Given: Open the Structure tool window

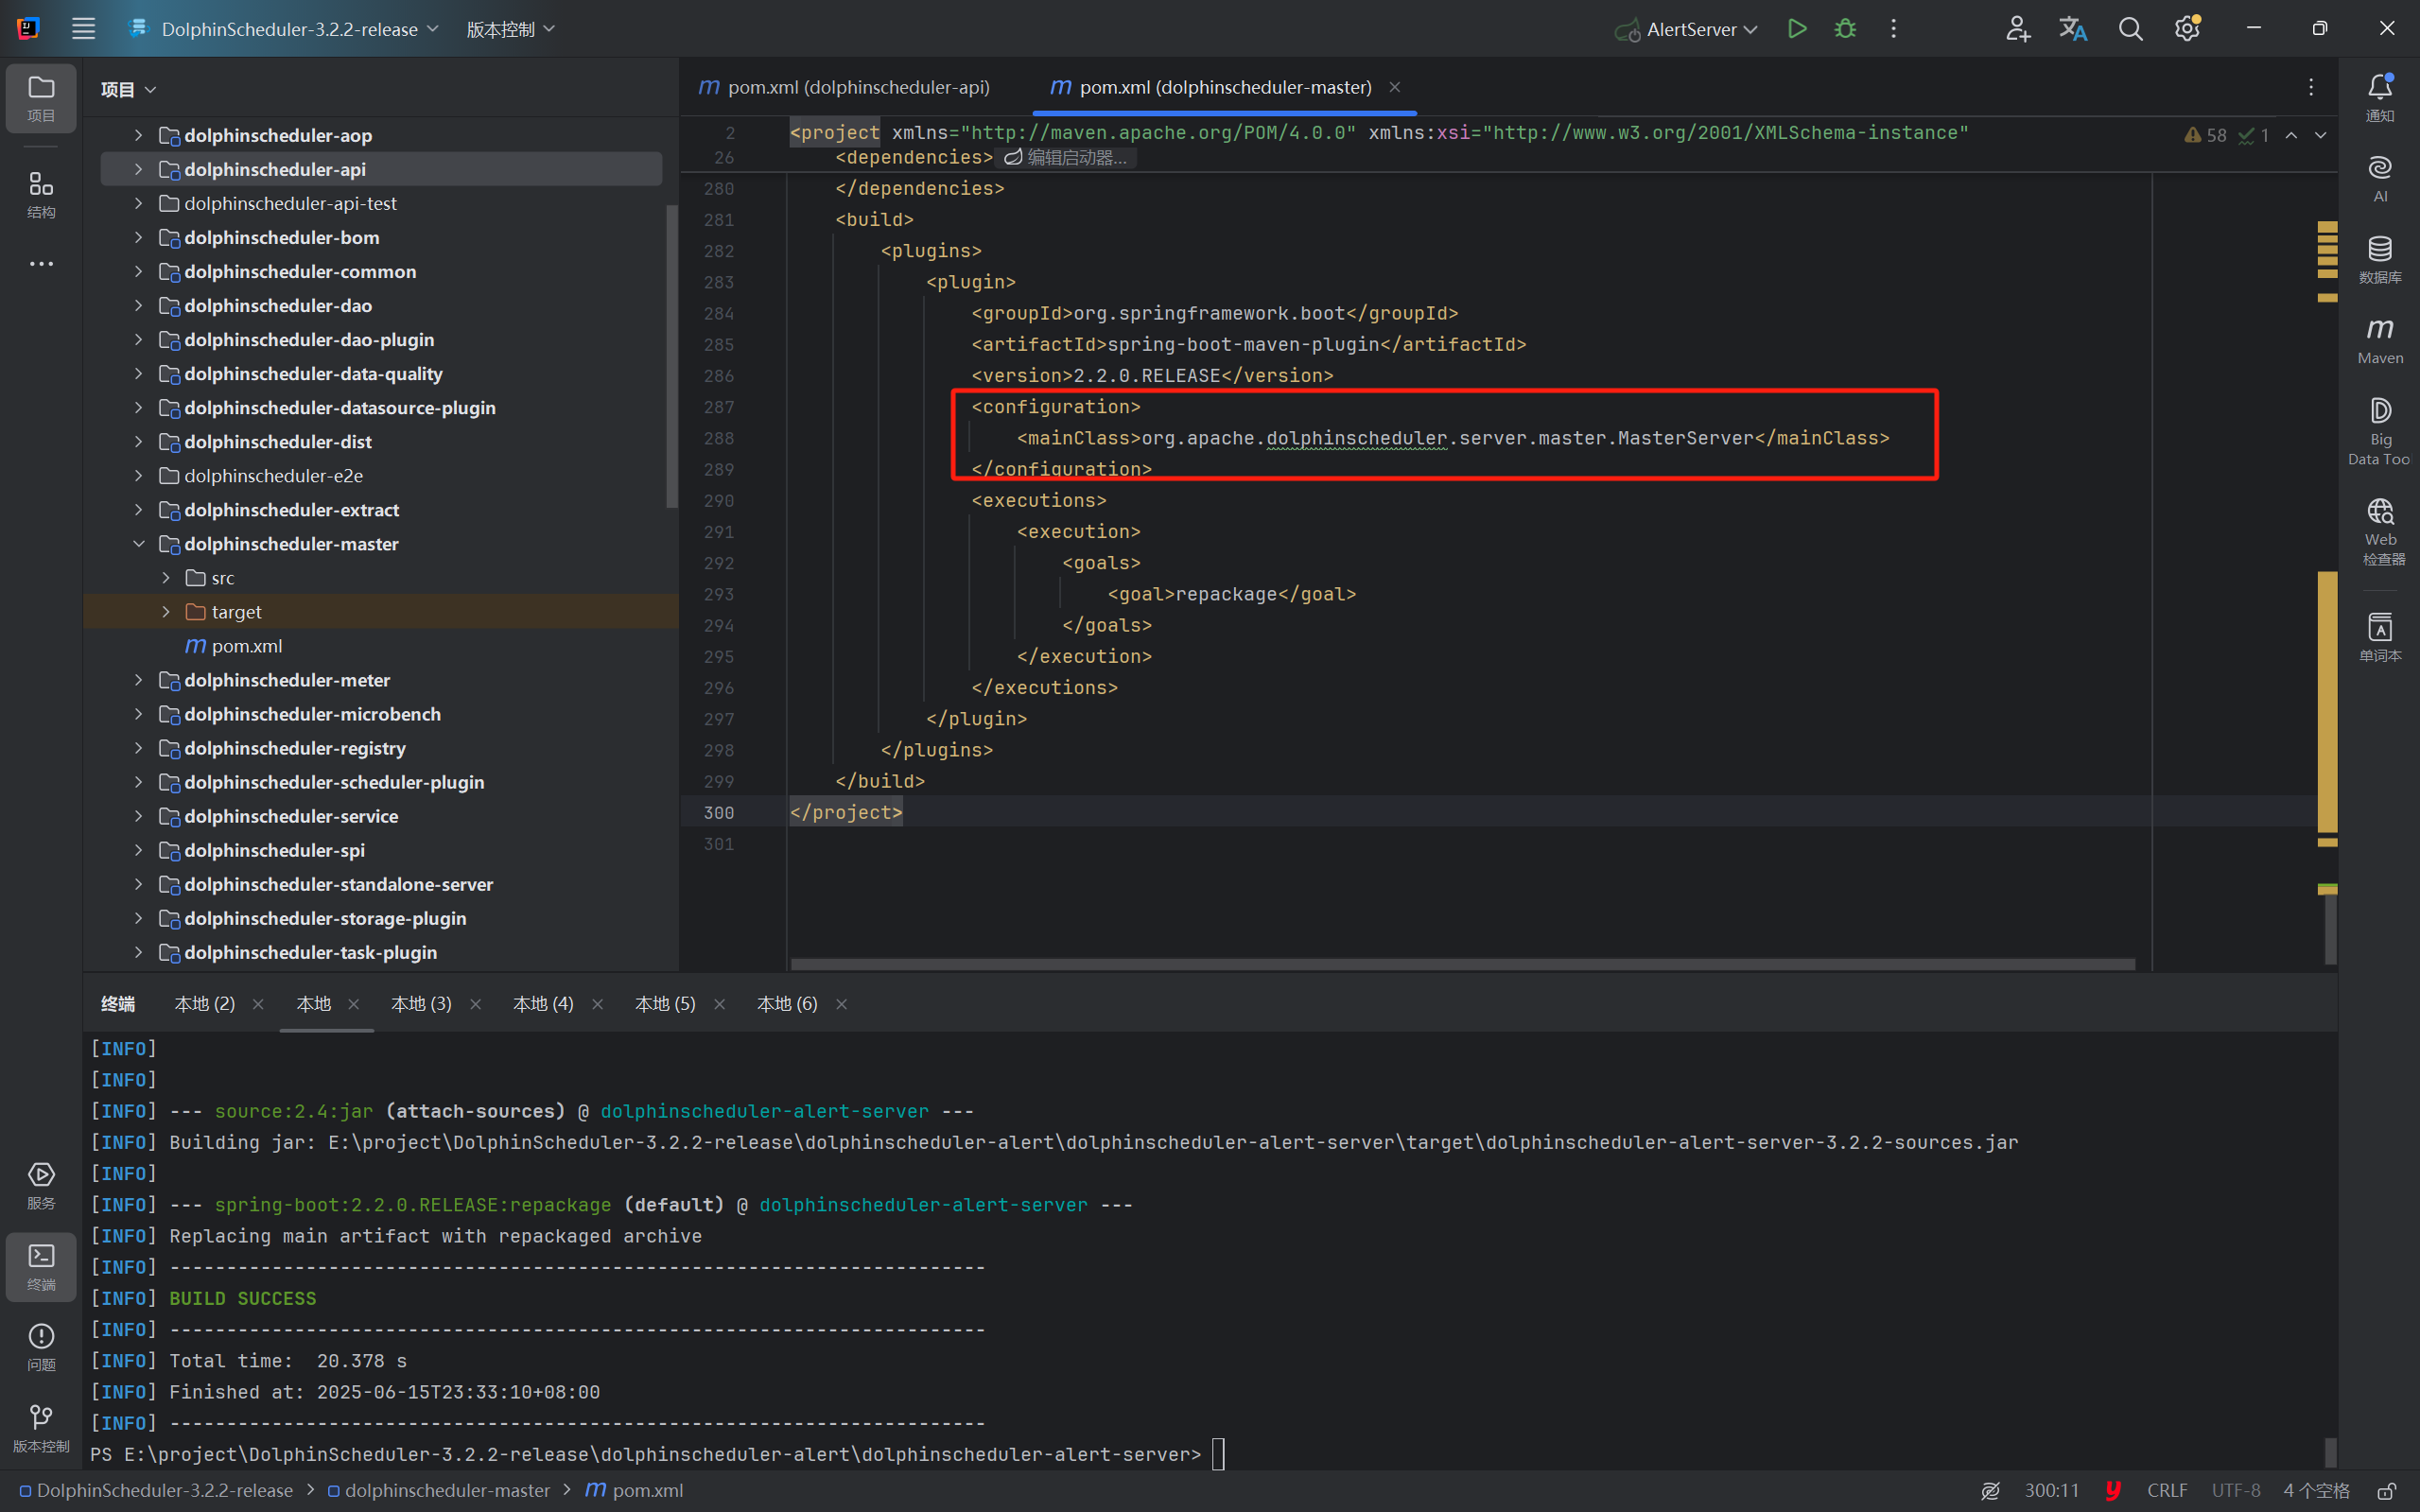Looking at the screenshot, I should tap(41, 194).
